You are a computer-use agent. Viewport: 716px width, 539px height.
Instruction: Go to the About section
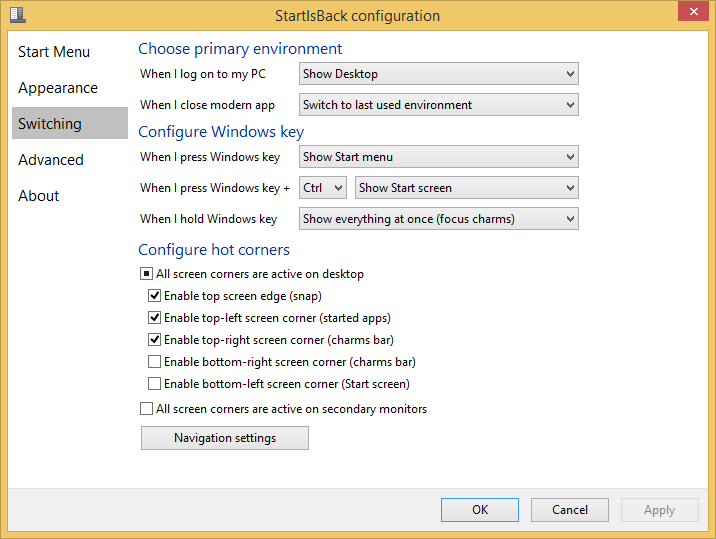(x=39, y=196)
